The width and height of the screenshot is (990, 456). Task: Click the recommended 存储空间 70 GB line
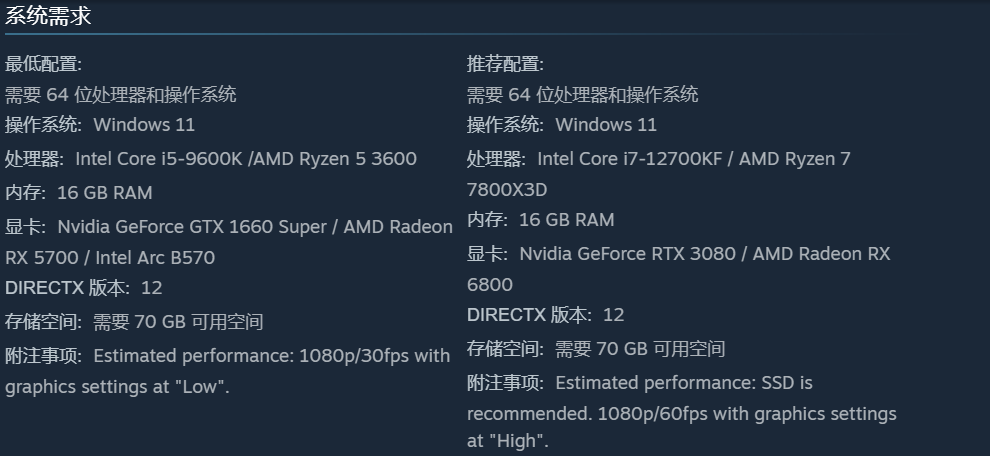tap(596, 349)
